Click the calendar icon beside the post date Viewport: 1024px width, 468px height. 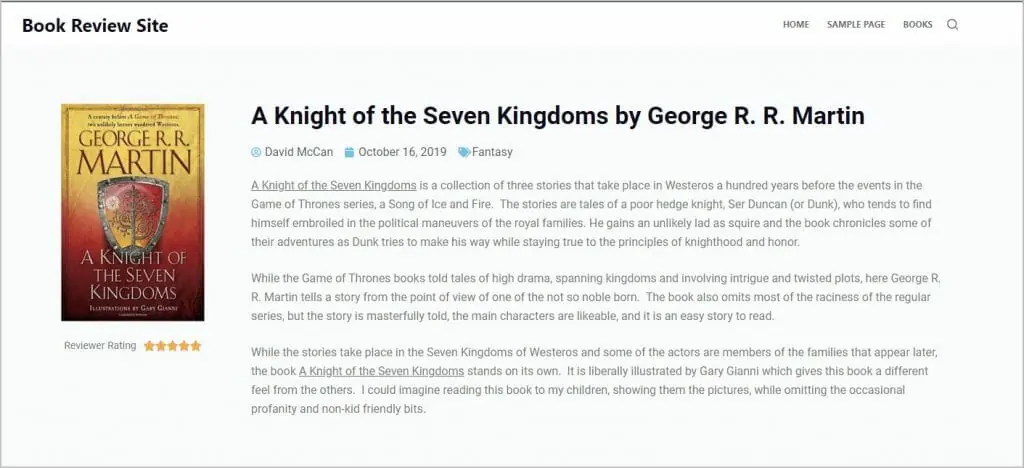[349, 152]
